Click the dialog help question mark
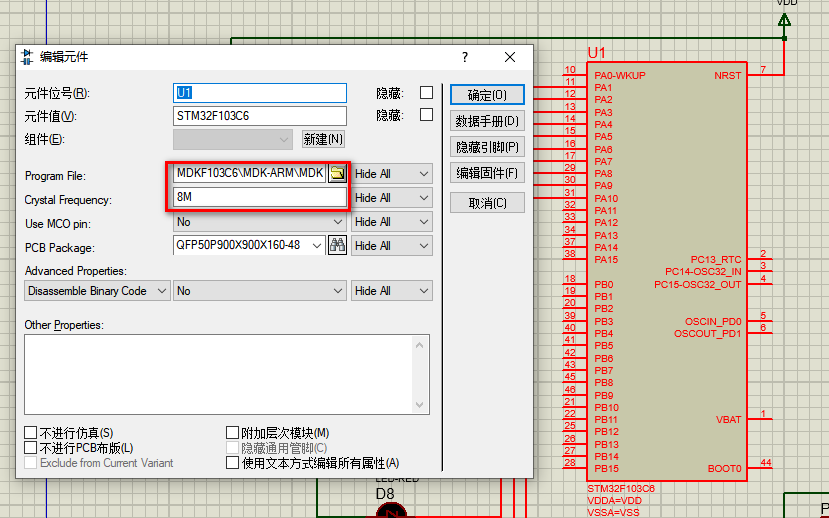 pos(465,57)
